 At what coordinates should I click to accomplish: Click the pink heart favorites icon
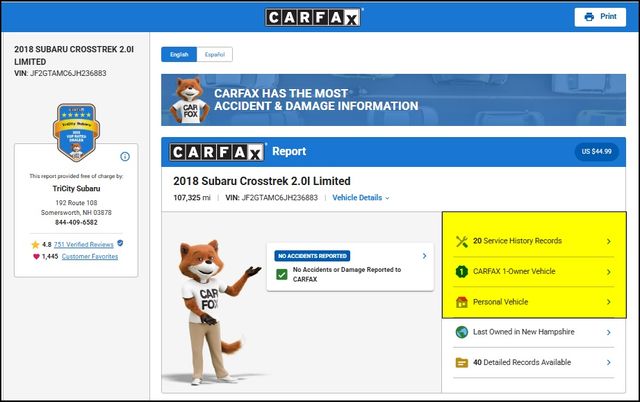(36, 256)
